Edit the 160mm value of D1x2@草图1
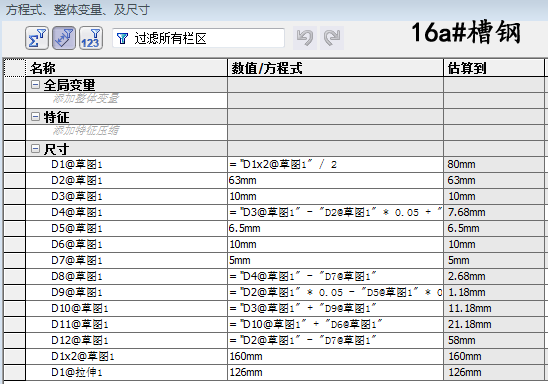 click(x=336, y=357)
